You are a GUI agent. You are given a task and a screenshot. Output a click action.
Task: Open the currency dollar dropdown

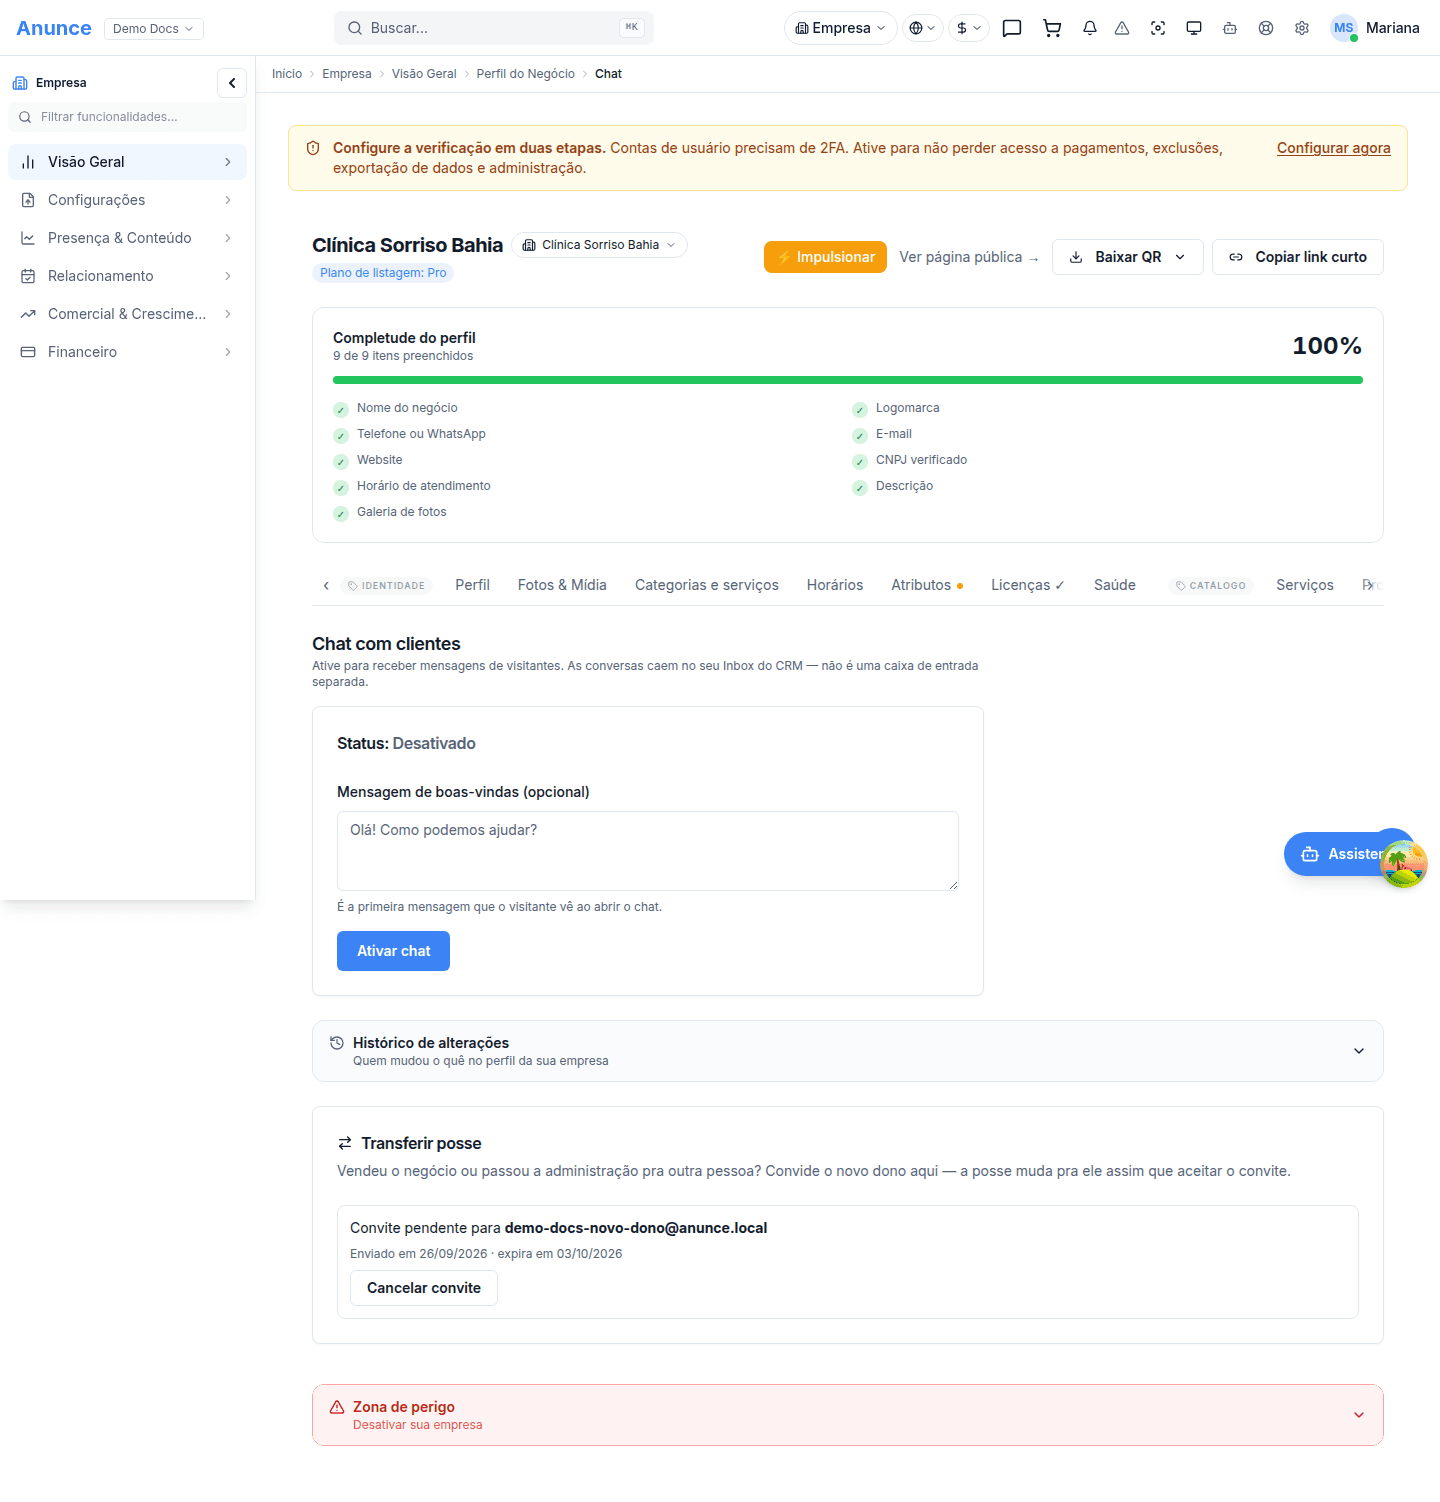click(968, 28)
